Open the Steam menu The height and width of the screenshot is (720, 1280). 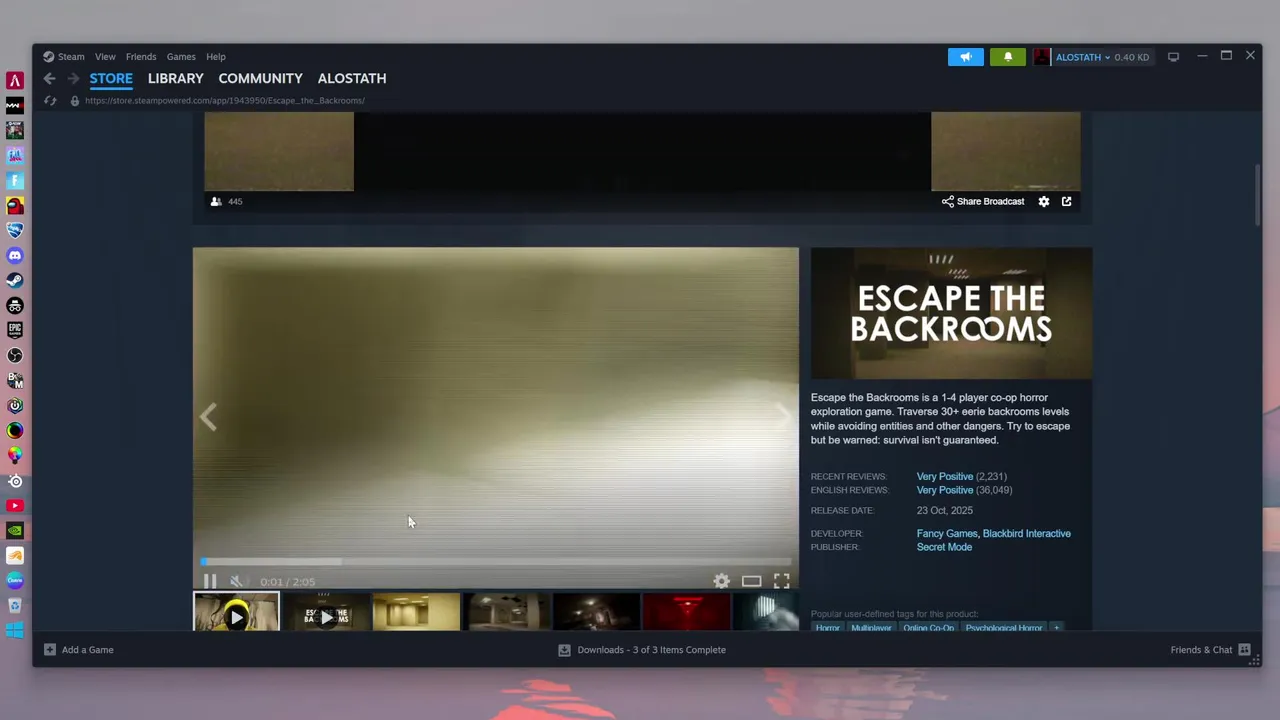pos(64,57)
